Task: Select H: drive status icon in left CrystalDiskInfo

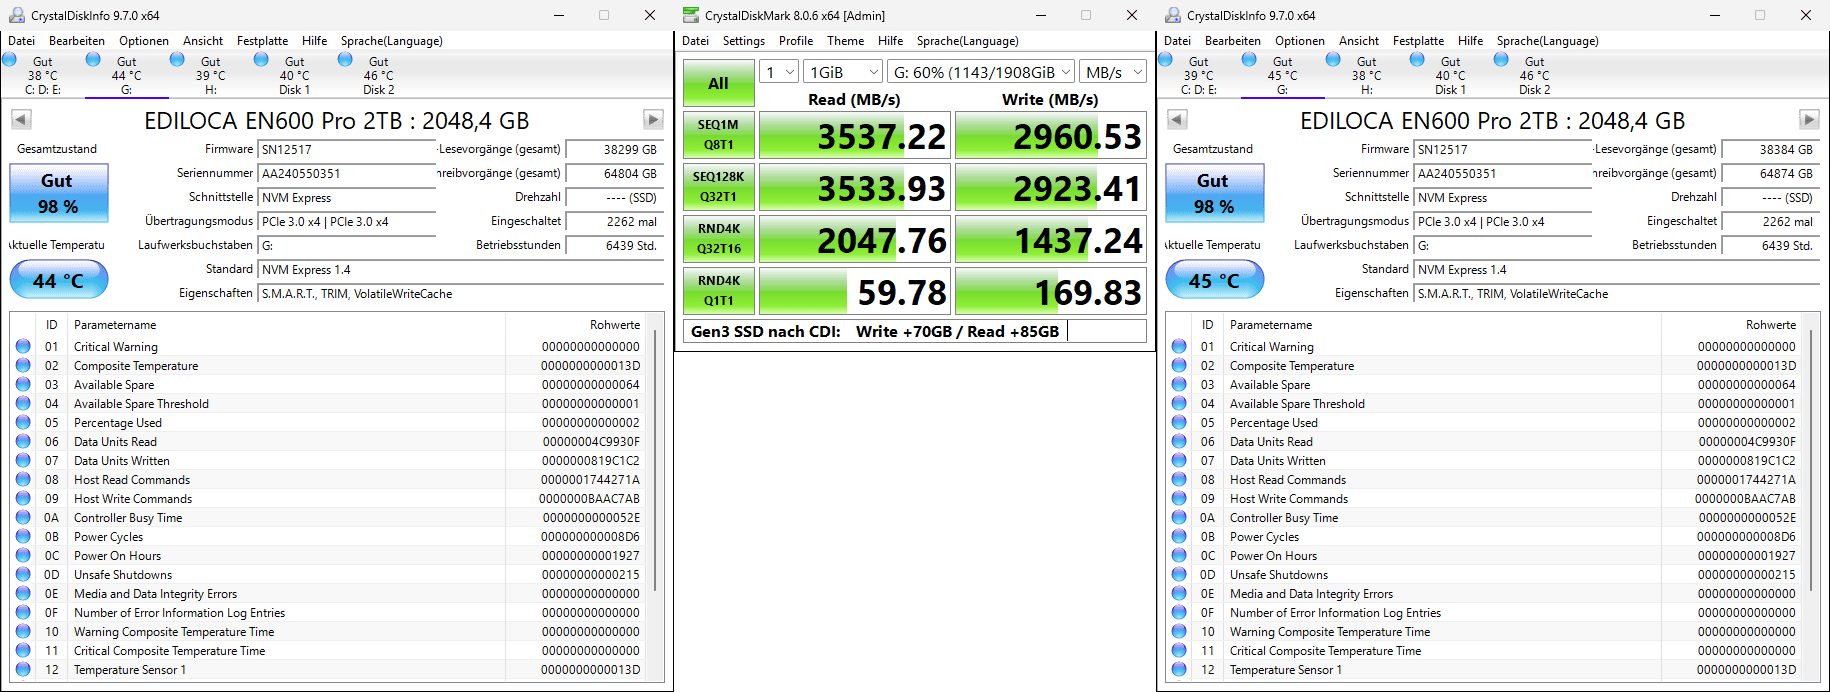Action: (x=177, y=59)
